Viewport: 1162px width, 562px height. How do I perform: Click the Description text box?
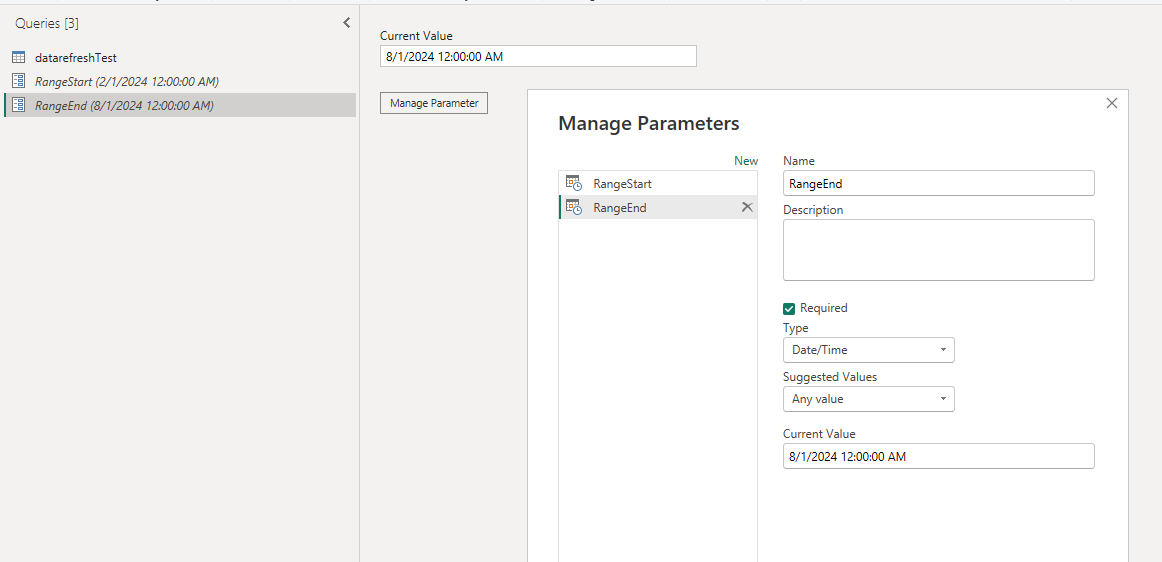coord(938,250)
